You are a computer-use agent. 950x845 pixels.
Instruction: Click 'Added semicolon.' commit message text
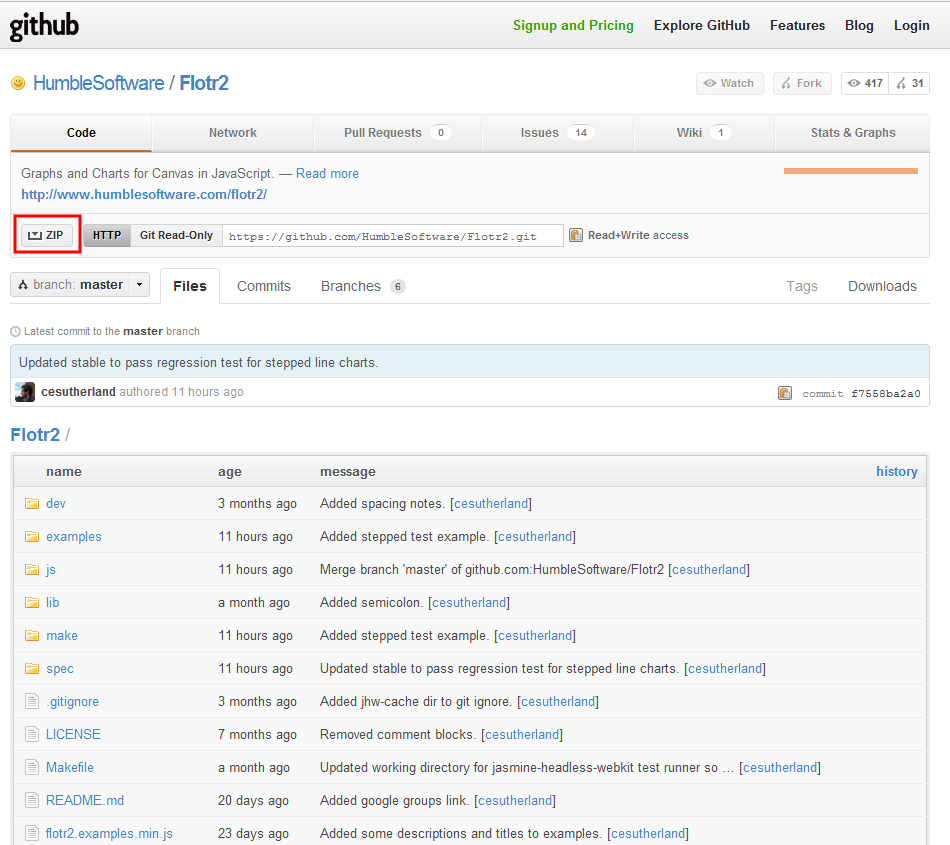371,603
